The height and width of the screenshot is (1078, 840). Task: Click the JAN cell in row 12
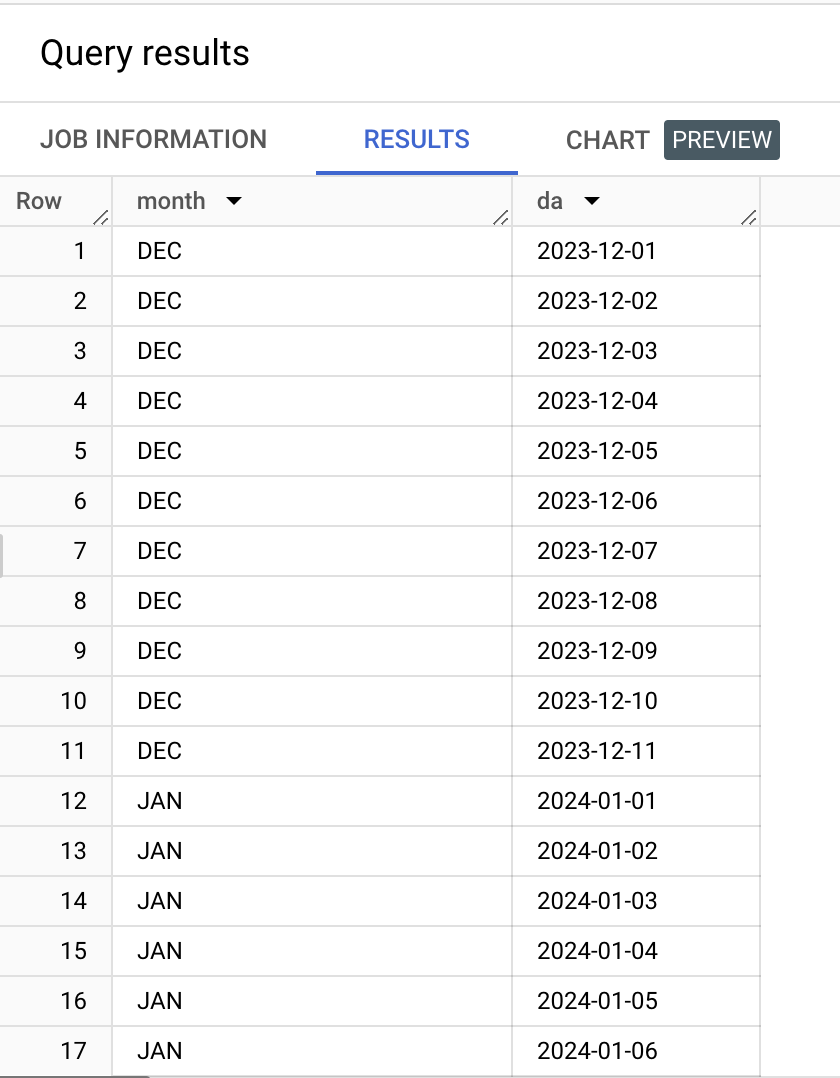coord(160,801)
